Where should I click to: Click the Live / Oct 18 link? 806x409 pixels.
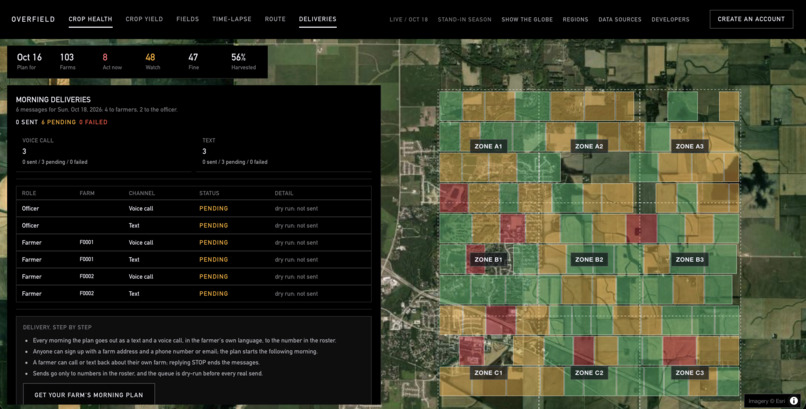409,20
